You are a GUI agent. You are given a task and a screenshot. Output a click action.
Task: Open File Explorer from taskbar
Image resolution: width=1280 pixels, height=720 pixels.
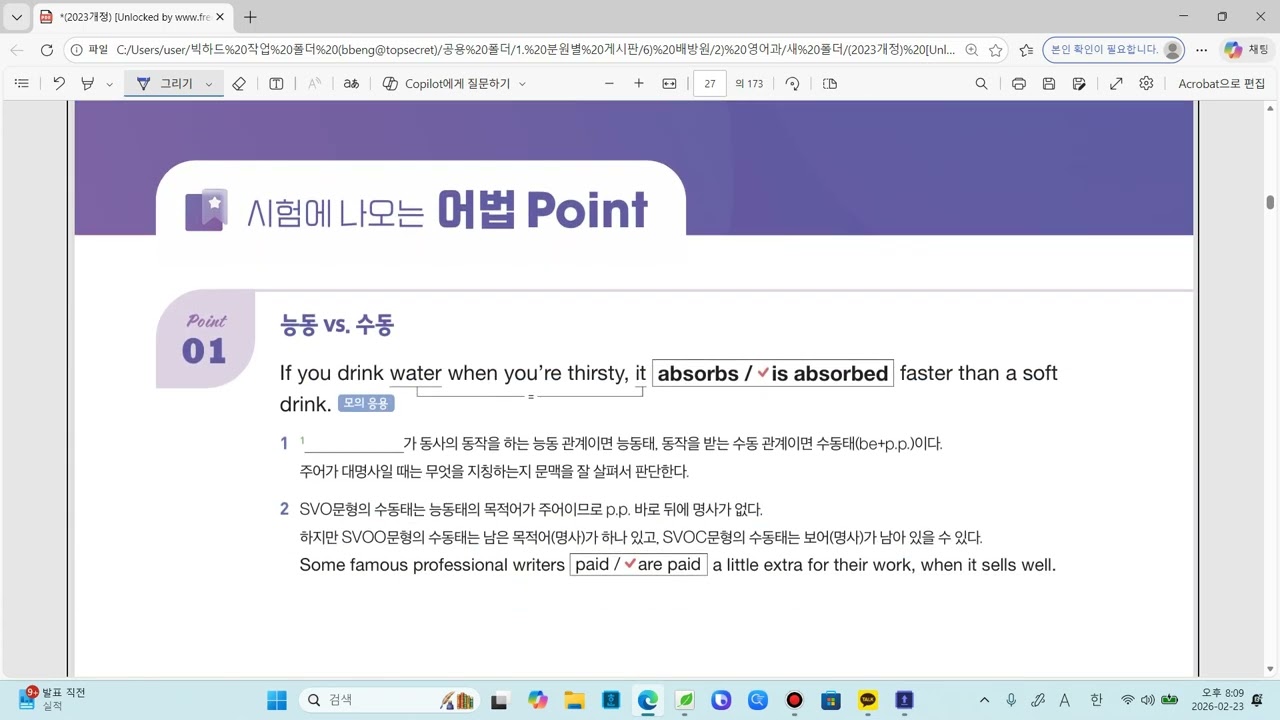[x=574, y=700]
